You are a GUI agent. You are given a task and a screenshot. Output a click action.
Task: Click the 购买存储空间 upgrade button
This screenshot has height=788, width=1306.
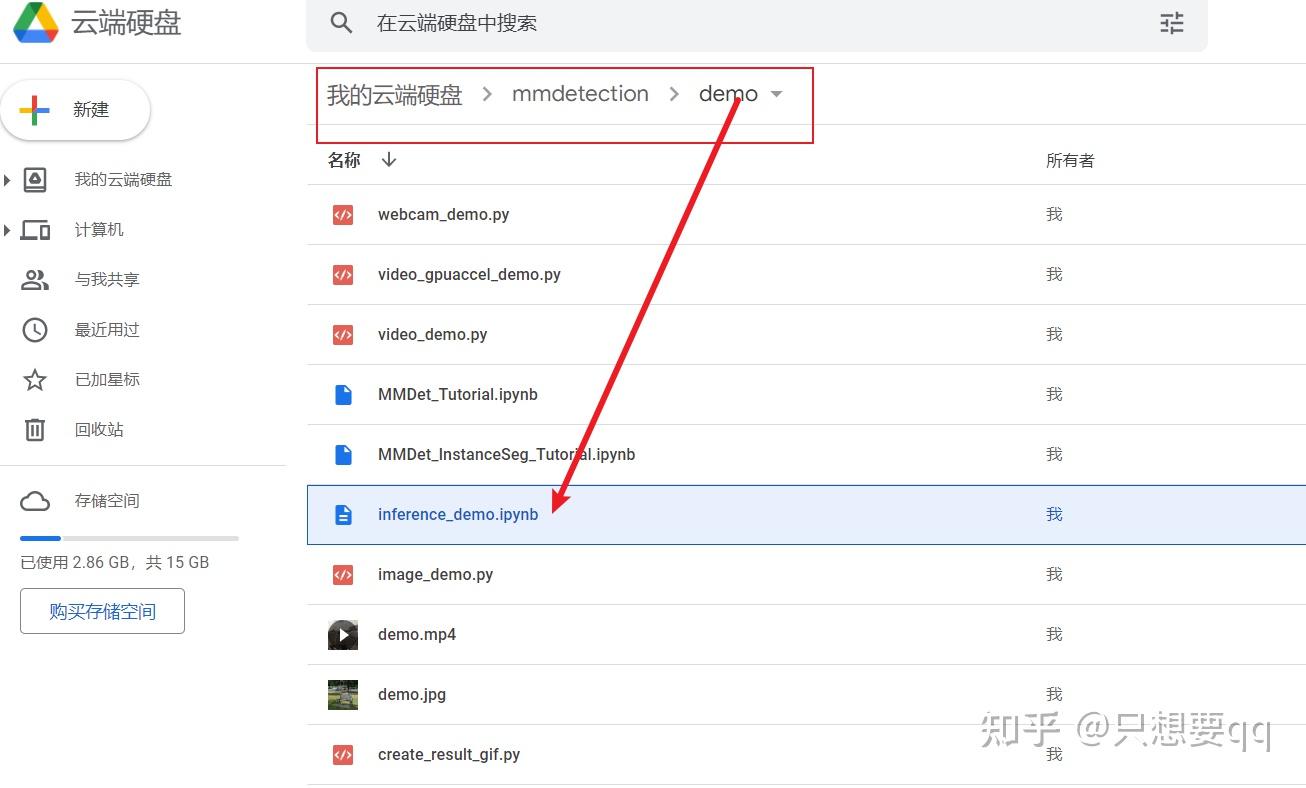pyautogui.click(x=101, y=611)
